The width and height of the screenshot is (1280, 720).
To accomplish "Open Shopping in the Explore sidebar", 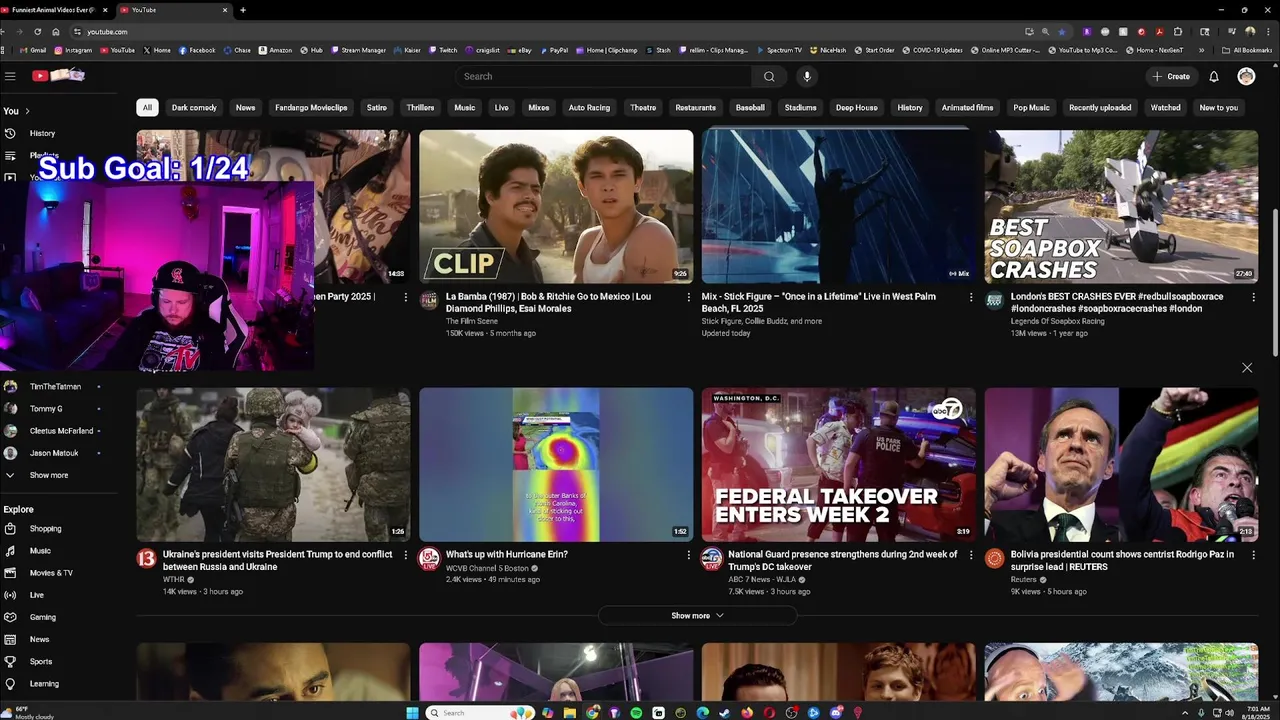I will pos(45,528).
